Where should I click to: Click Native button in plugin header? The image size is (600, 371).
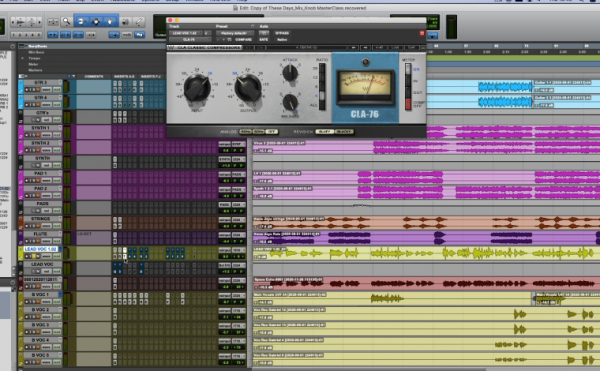282,39
